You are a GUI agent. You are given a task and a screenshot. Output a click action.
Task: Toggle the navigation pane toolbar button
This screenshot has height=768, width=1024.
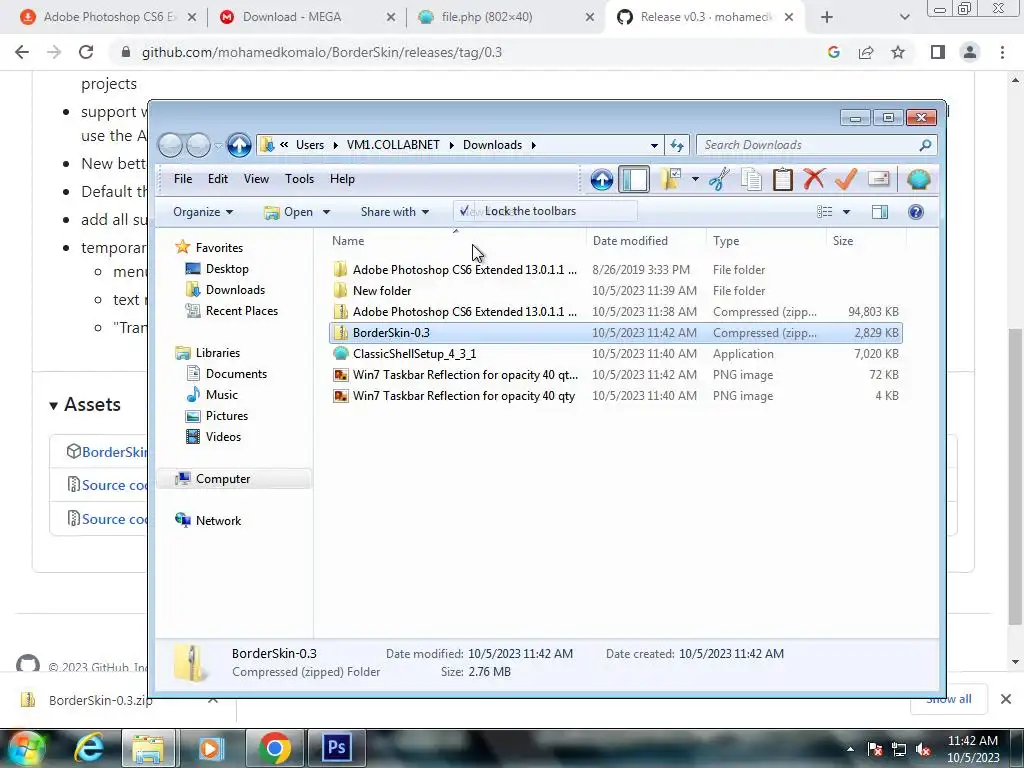633,179
